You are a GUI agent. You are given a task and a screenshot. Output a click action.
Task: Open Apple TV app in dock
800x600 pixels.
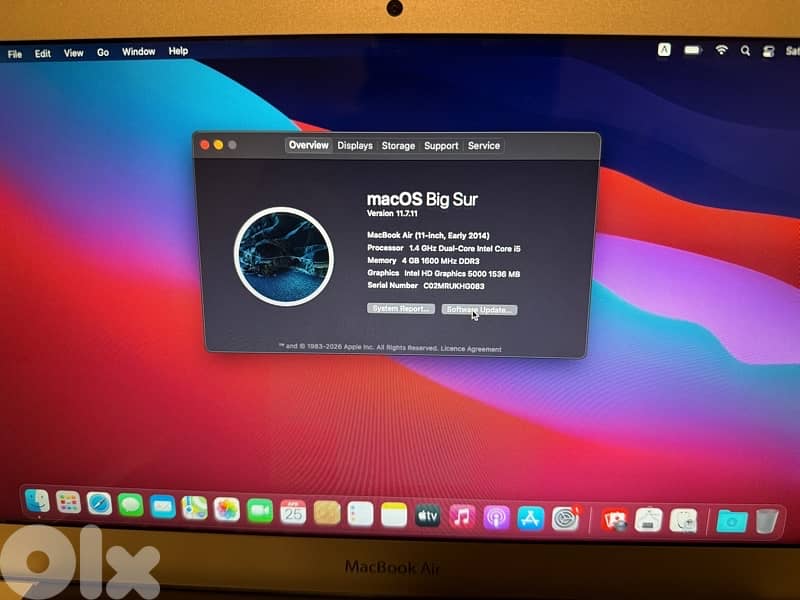click(x=428, y=516)
